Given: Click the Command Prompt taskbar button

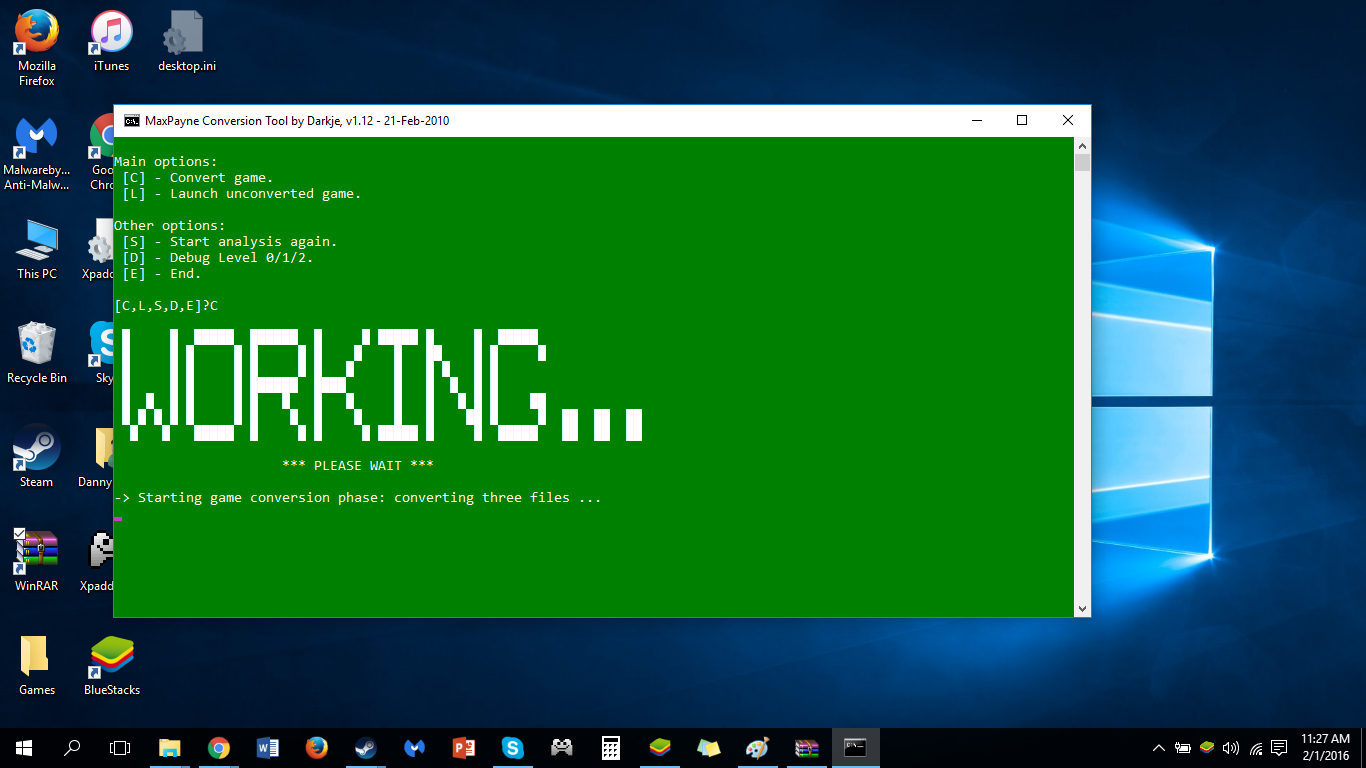Looking at the screenshot, I should 856,748.
